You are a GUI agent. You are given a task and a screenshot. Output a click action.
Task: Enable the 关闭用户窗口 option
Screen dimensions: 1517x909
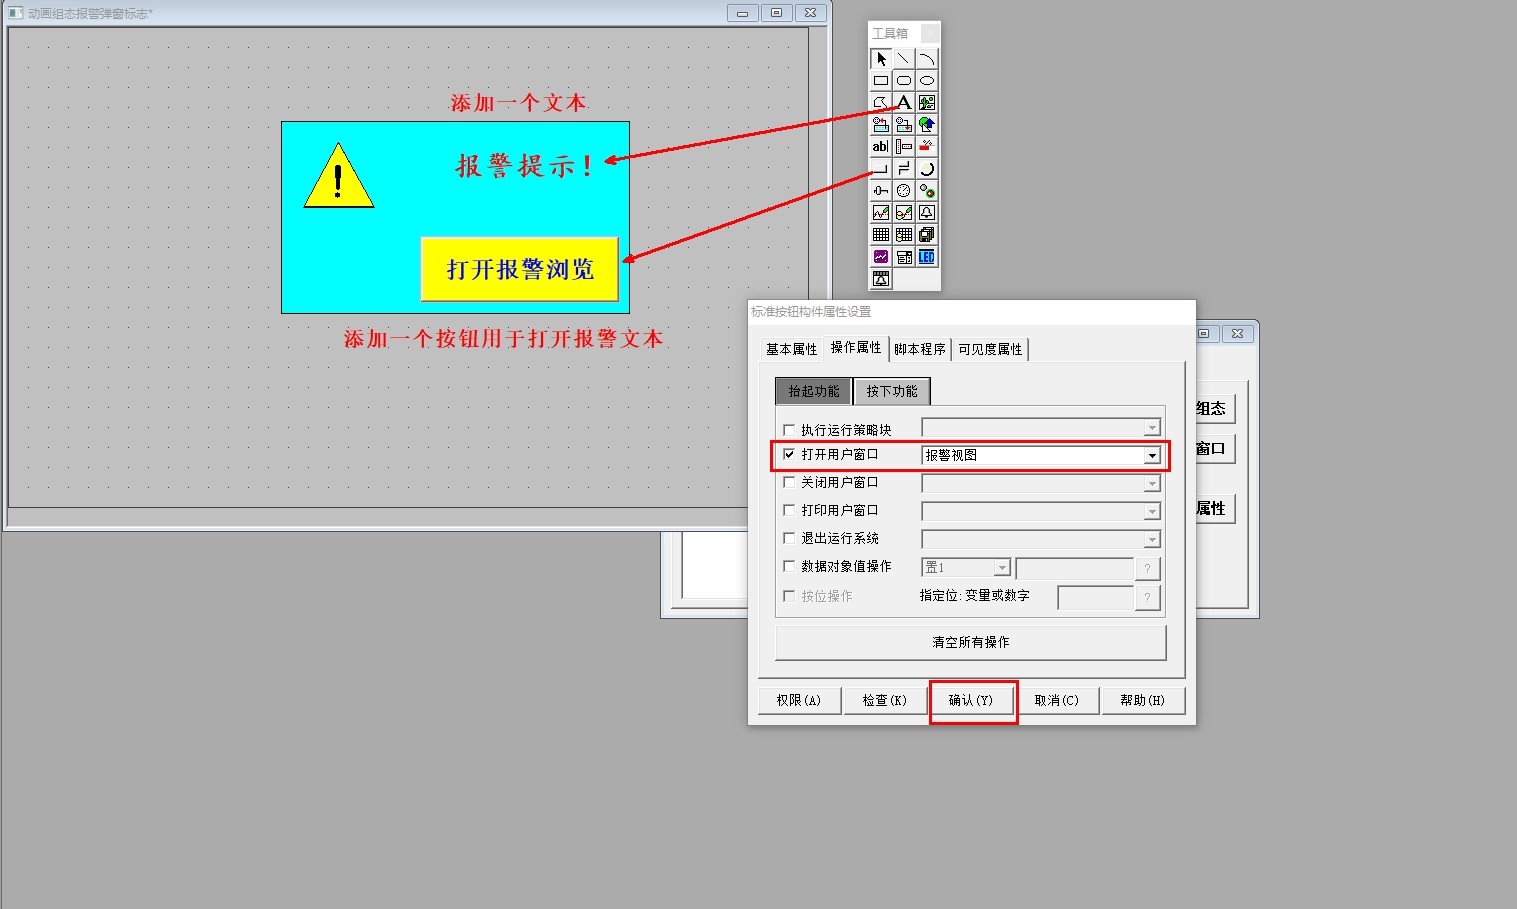(789, 482)
